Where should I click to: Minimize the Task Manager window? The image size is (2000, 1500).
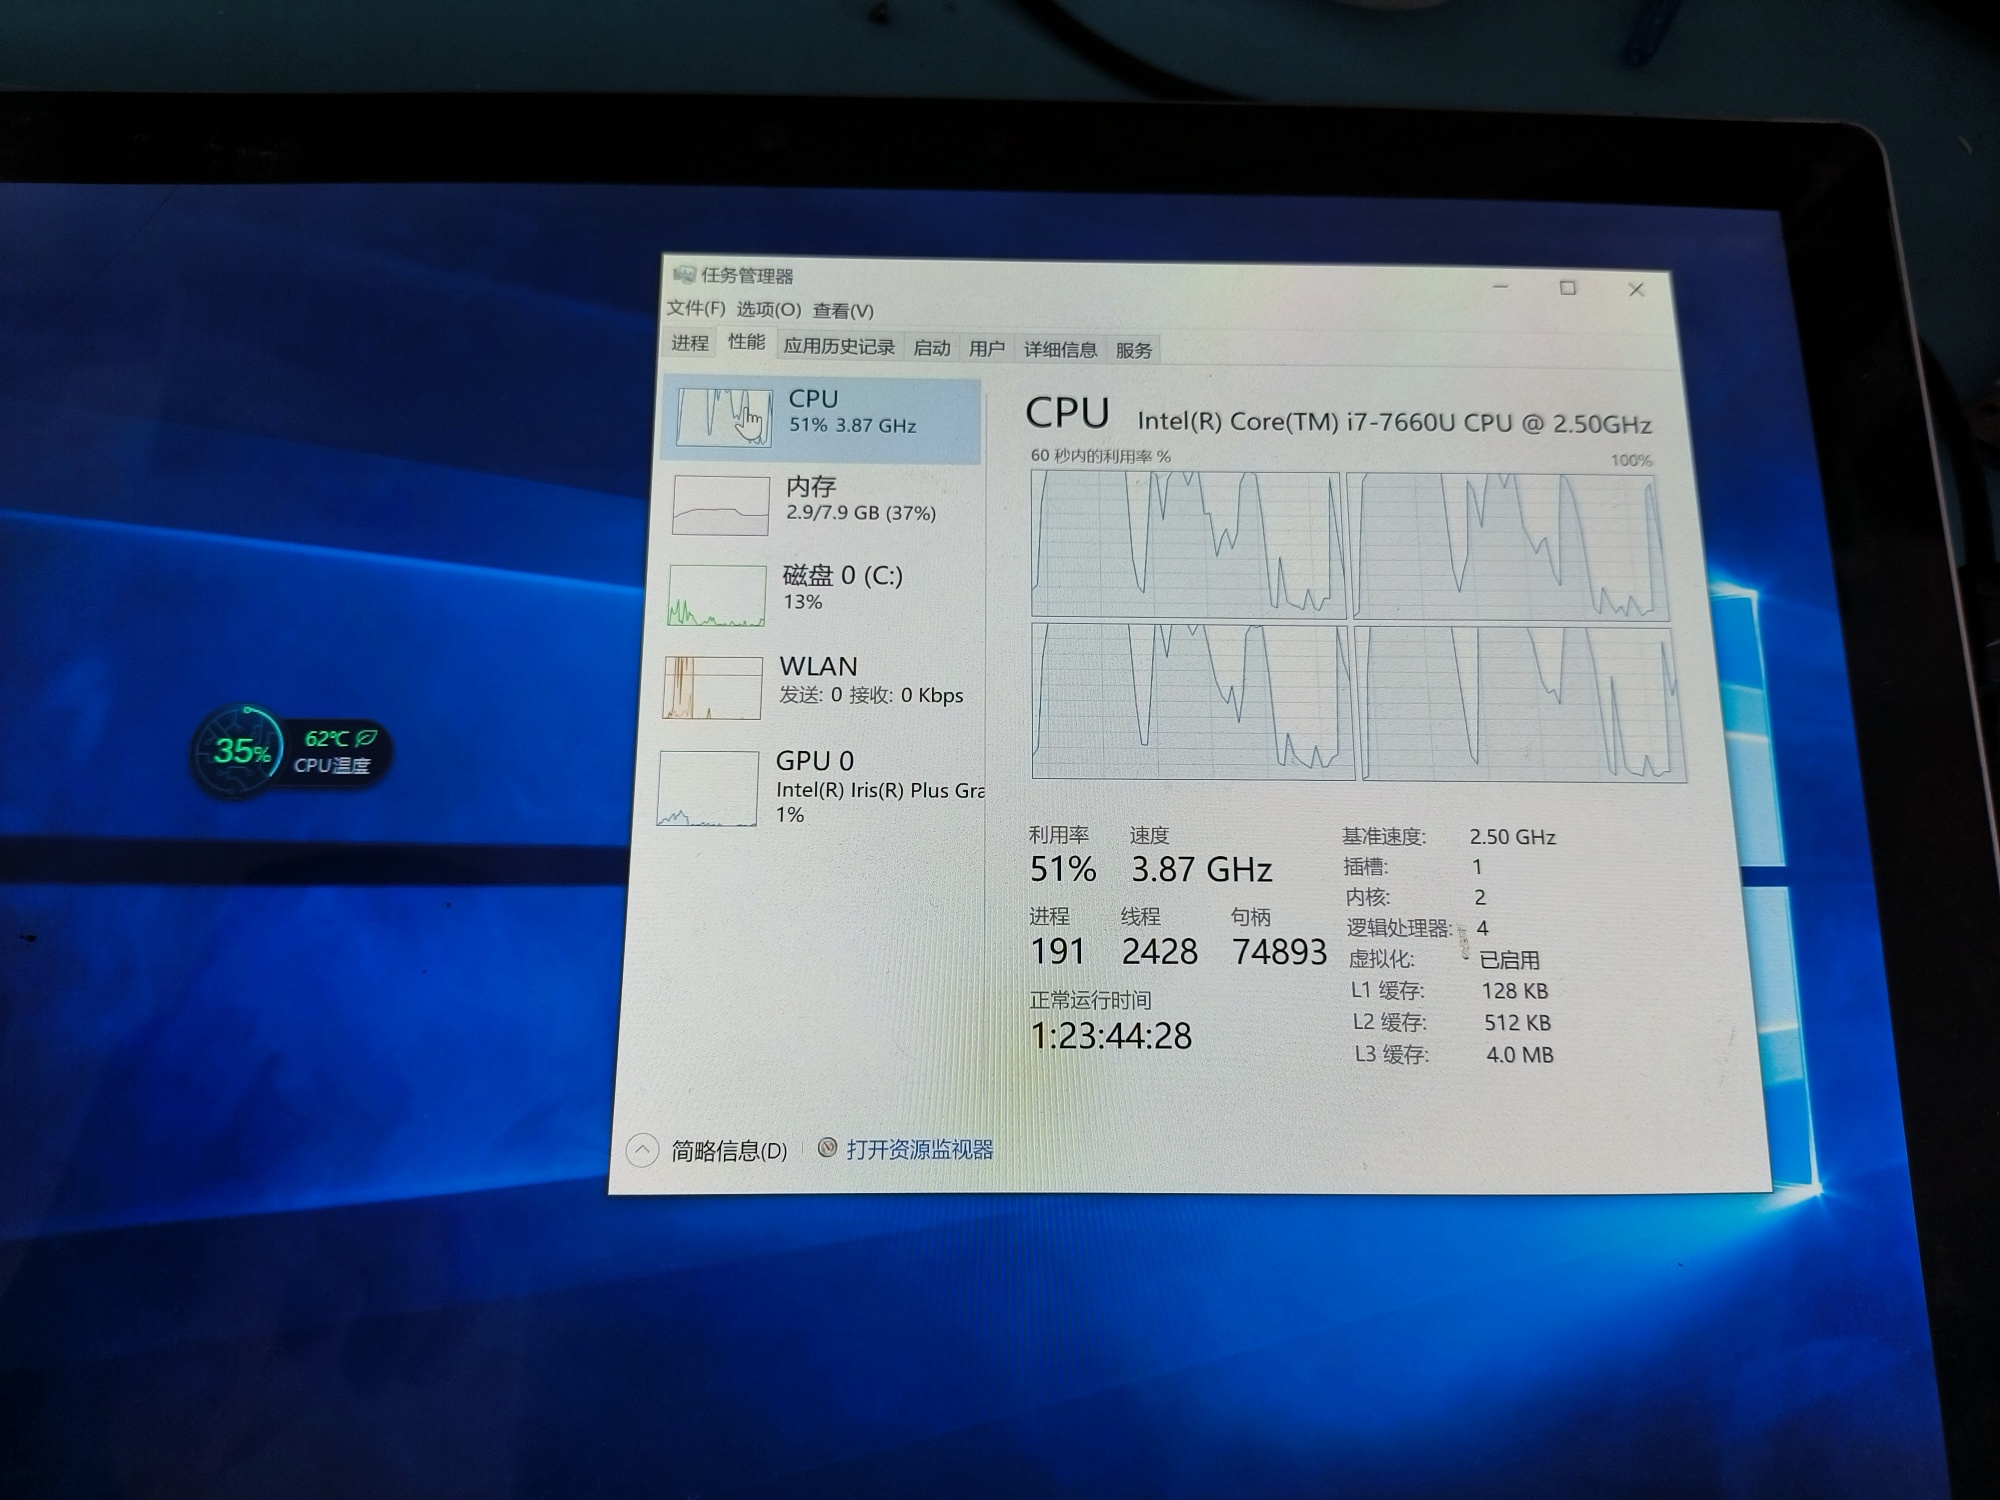(x=1500, y=287)
